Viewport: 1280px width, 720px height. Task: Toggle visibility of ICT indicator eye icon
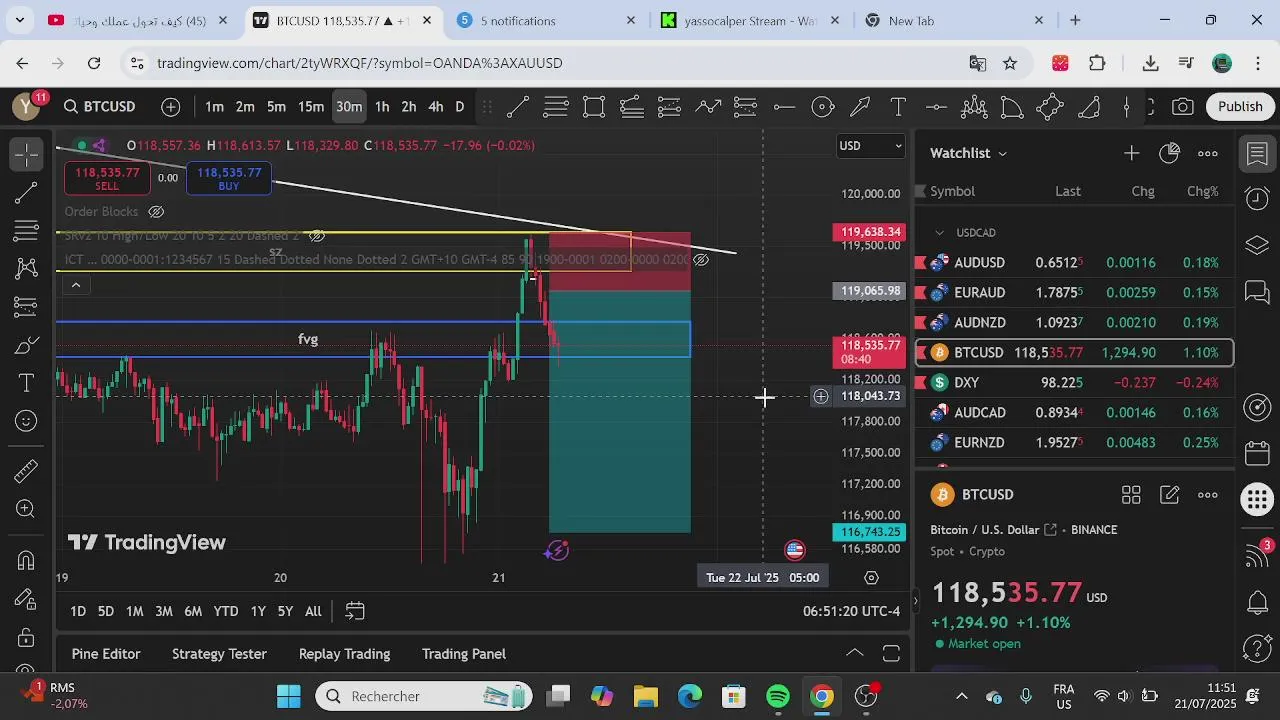pos(701,260)
